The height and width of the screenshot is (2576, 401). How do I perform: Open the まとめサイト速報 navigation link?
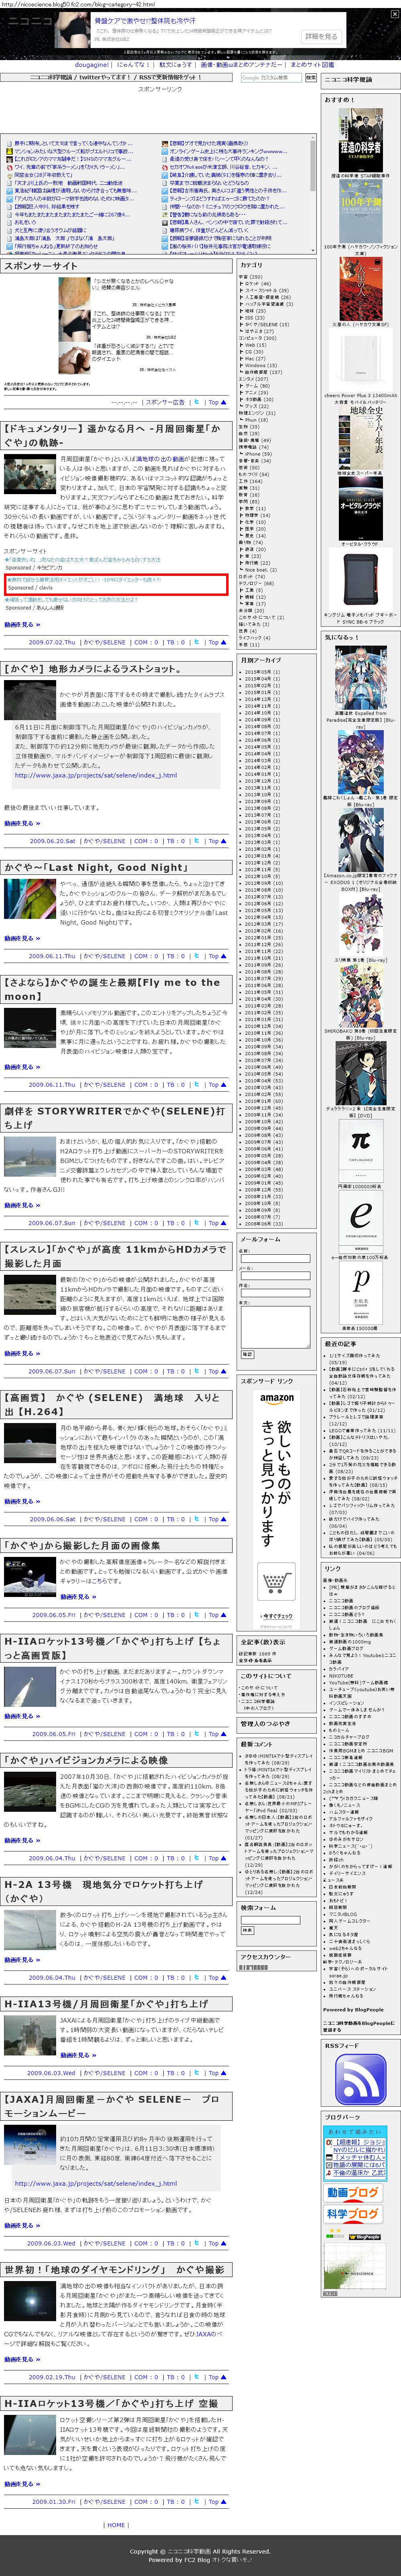(312, 65)
